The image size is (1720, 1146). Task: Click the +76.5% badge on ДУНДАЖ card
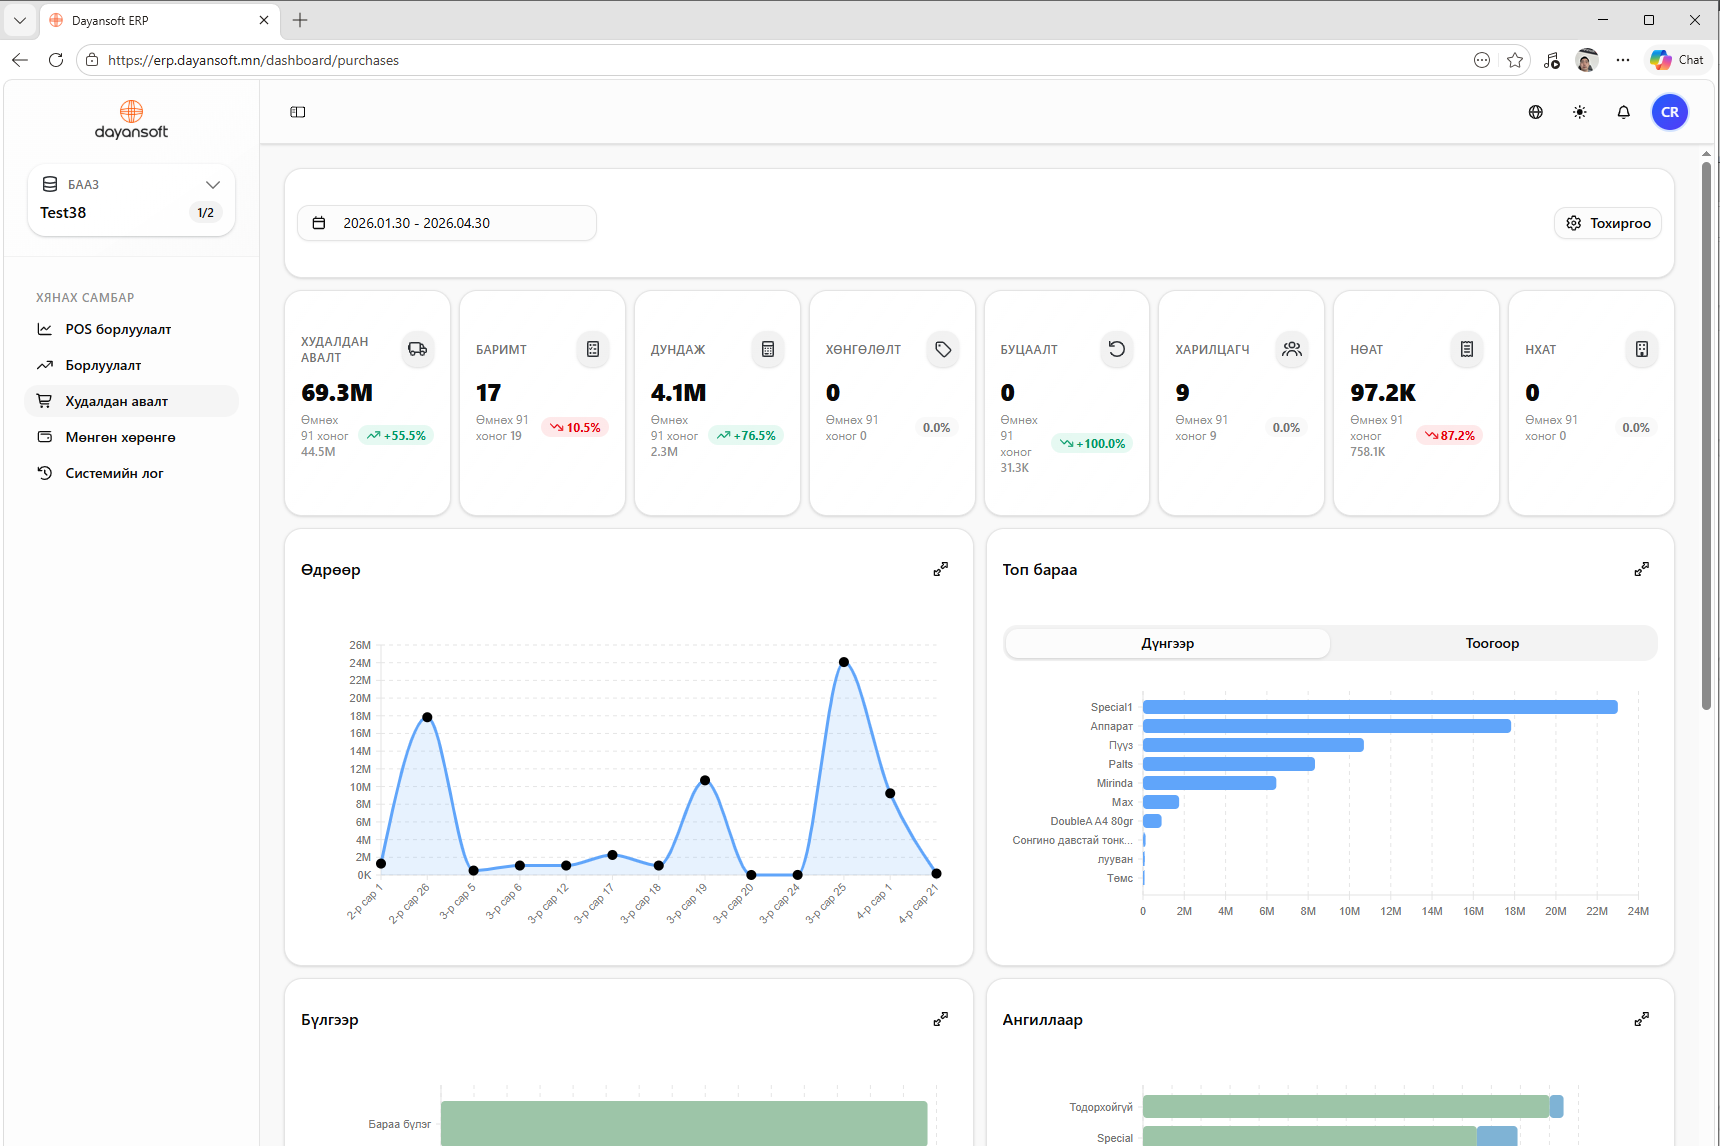(746, 436)
